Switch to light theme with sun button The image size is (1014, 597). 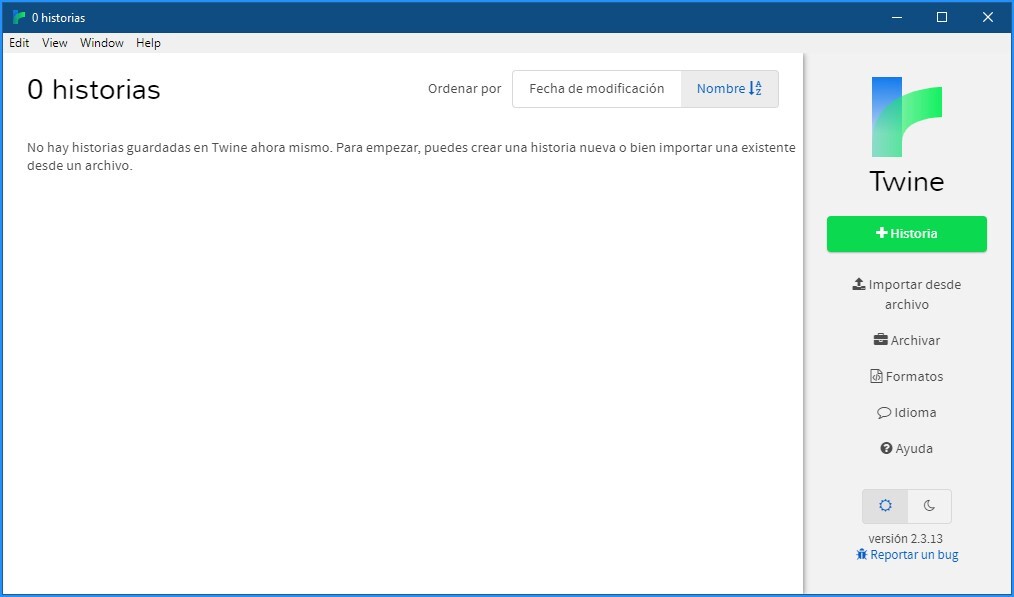pos(885,506)
